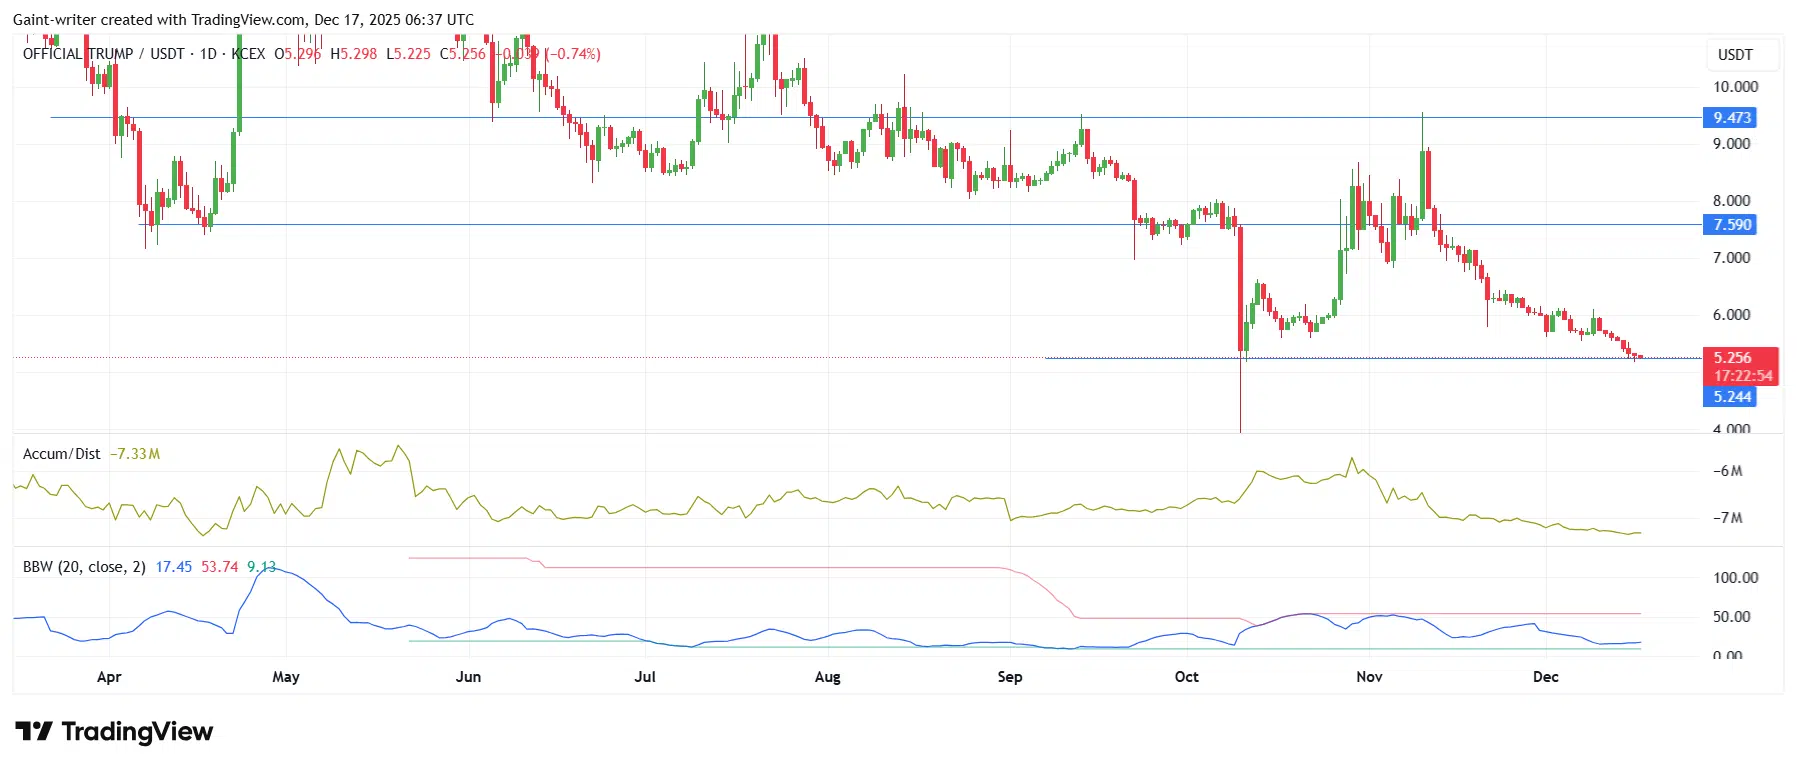Click the Dec label on time axis

pyautogui.click(x=1545, y=677)
